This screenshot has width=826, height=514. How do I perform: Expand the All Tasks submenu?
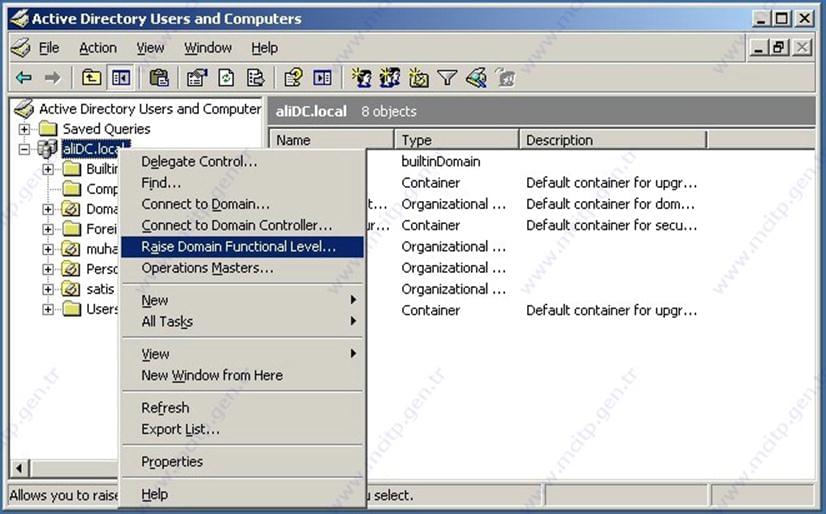coord(242,321)
